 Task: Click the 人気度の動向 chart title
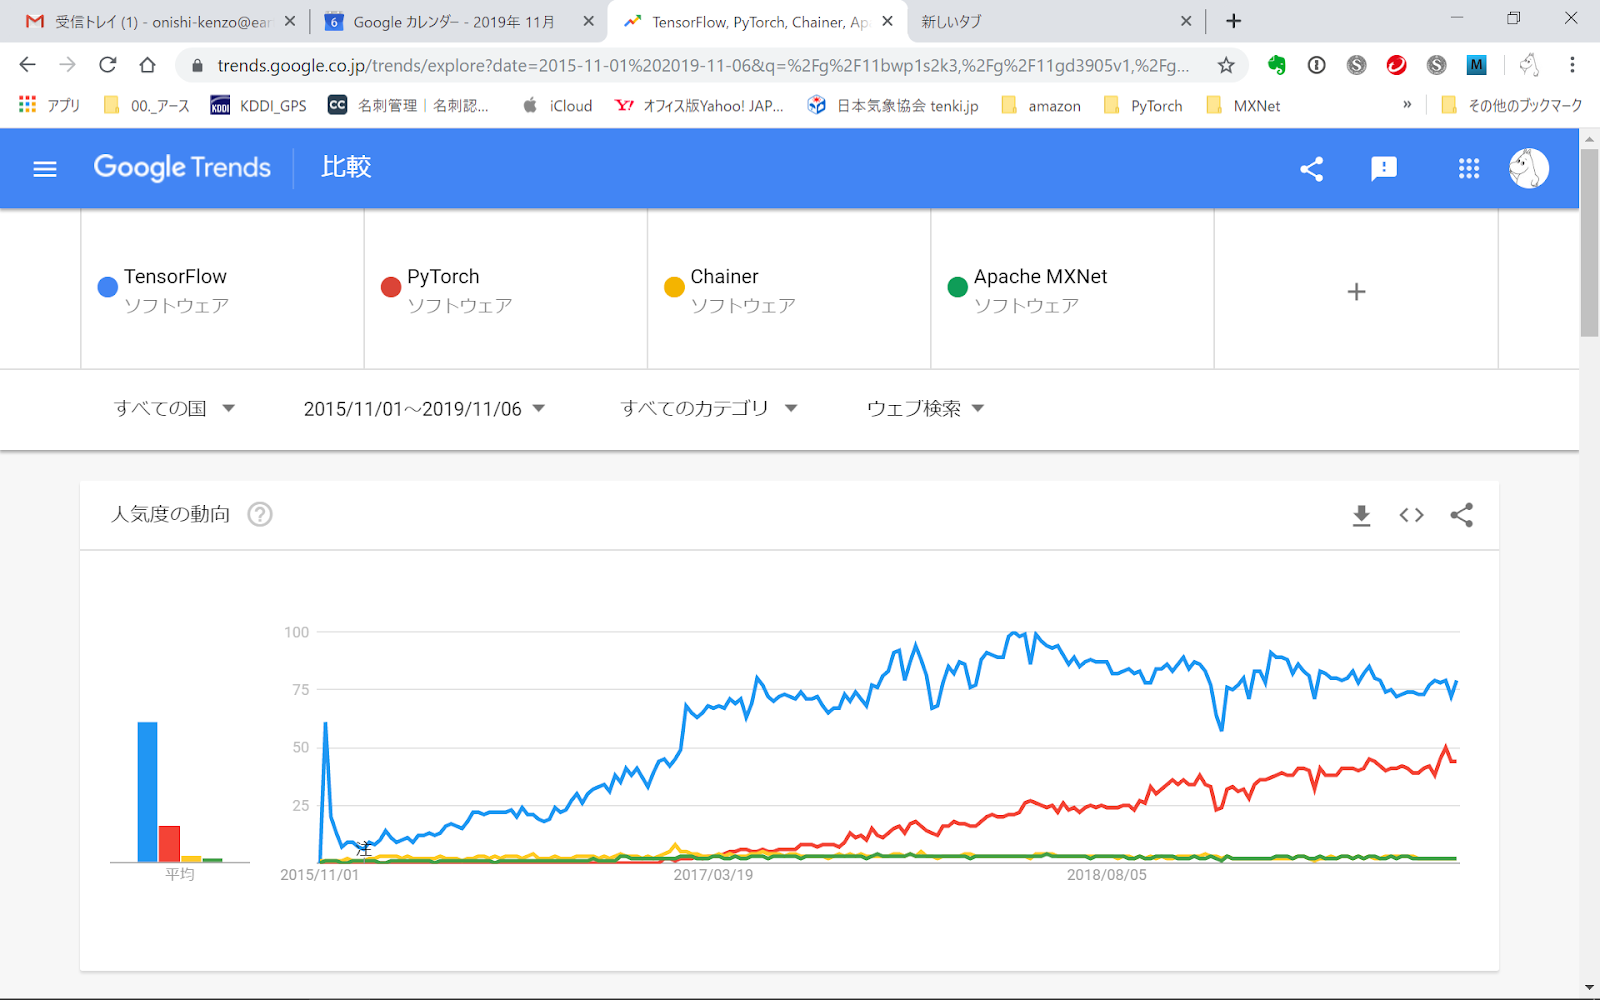click(170, 514)
